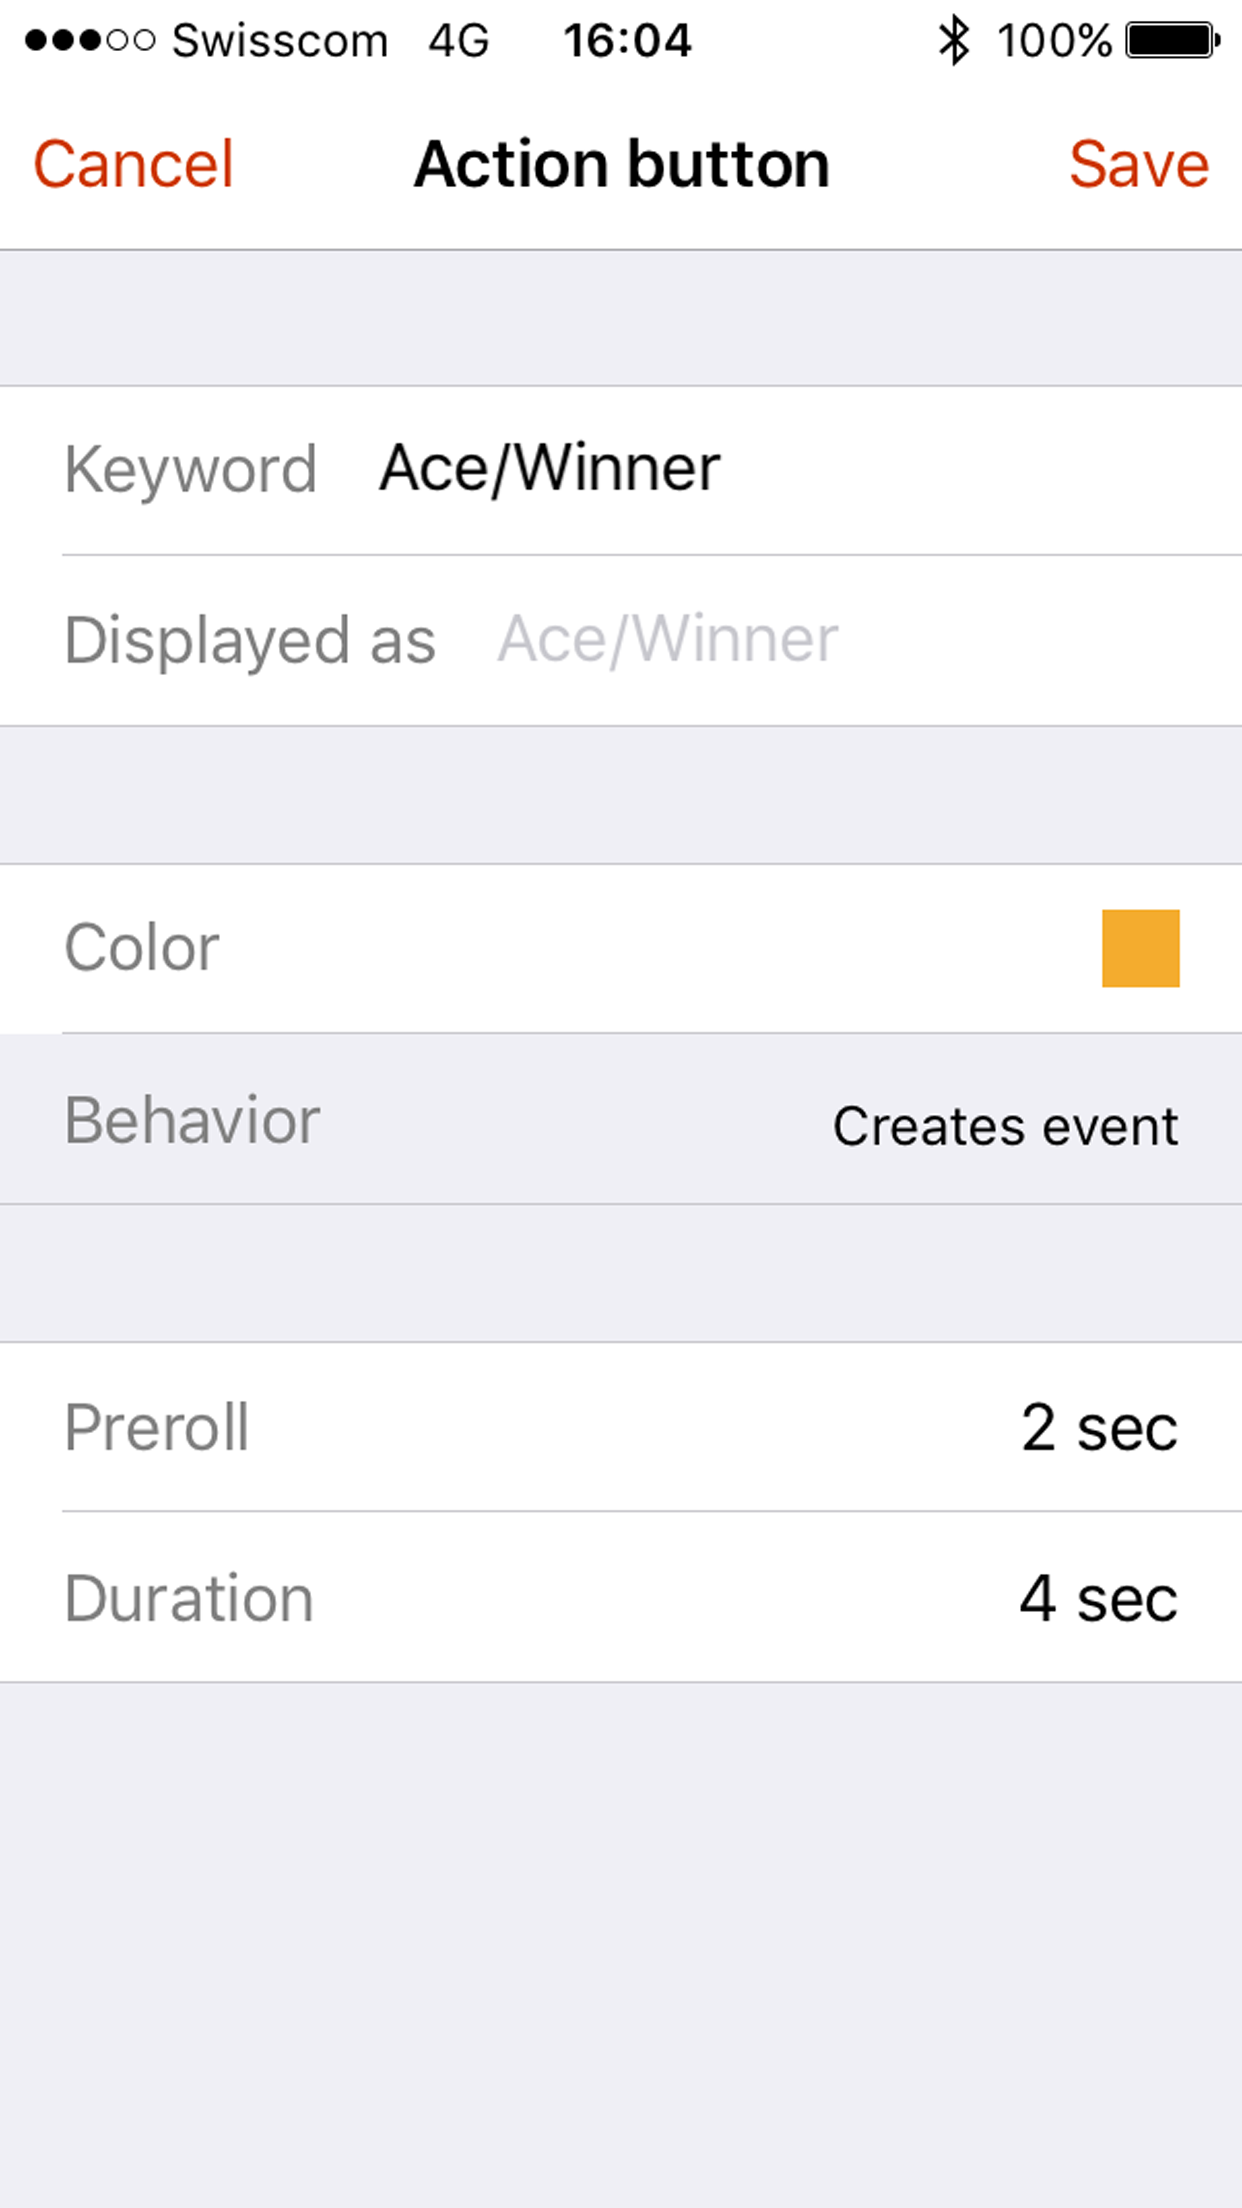This screenshot has height=2208, width=1242.
Task: Open the Behavior setting showing Creates event
Action: click(x=621, y=1120)
